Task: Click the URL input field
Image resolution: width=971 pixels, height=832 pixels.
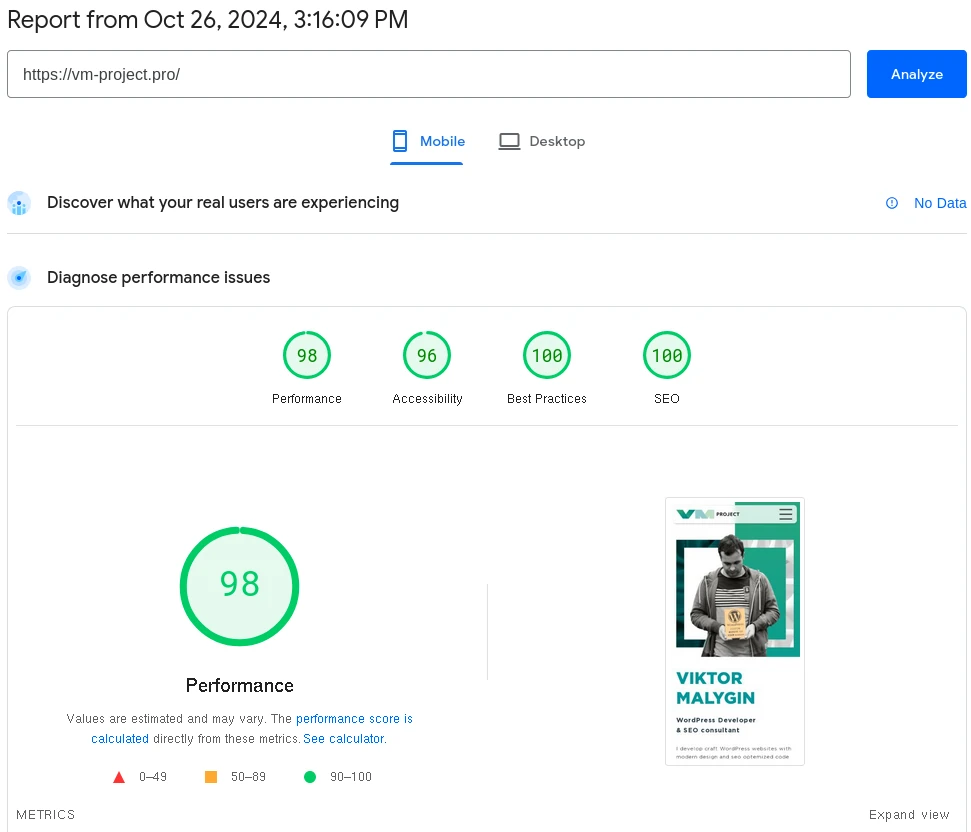Action: click(x=428, y=74)
